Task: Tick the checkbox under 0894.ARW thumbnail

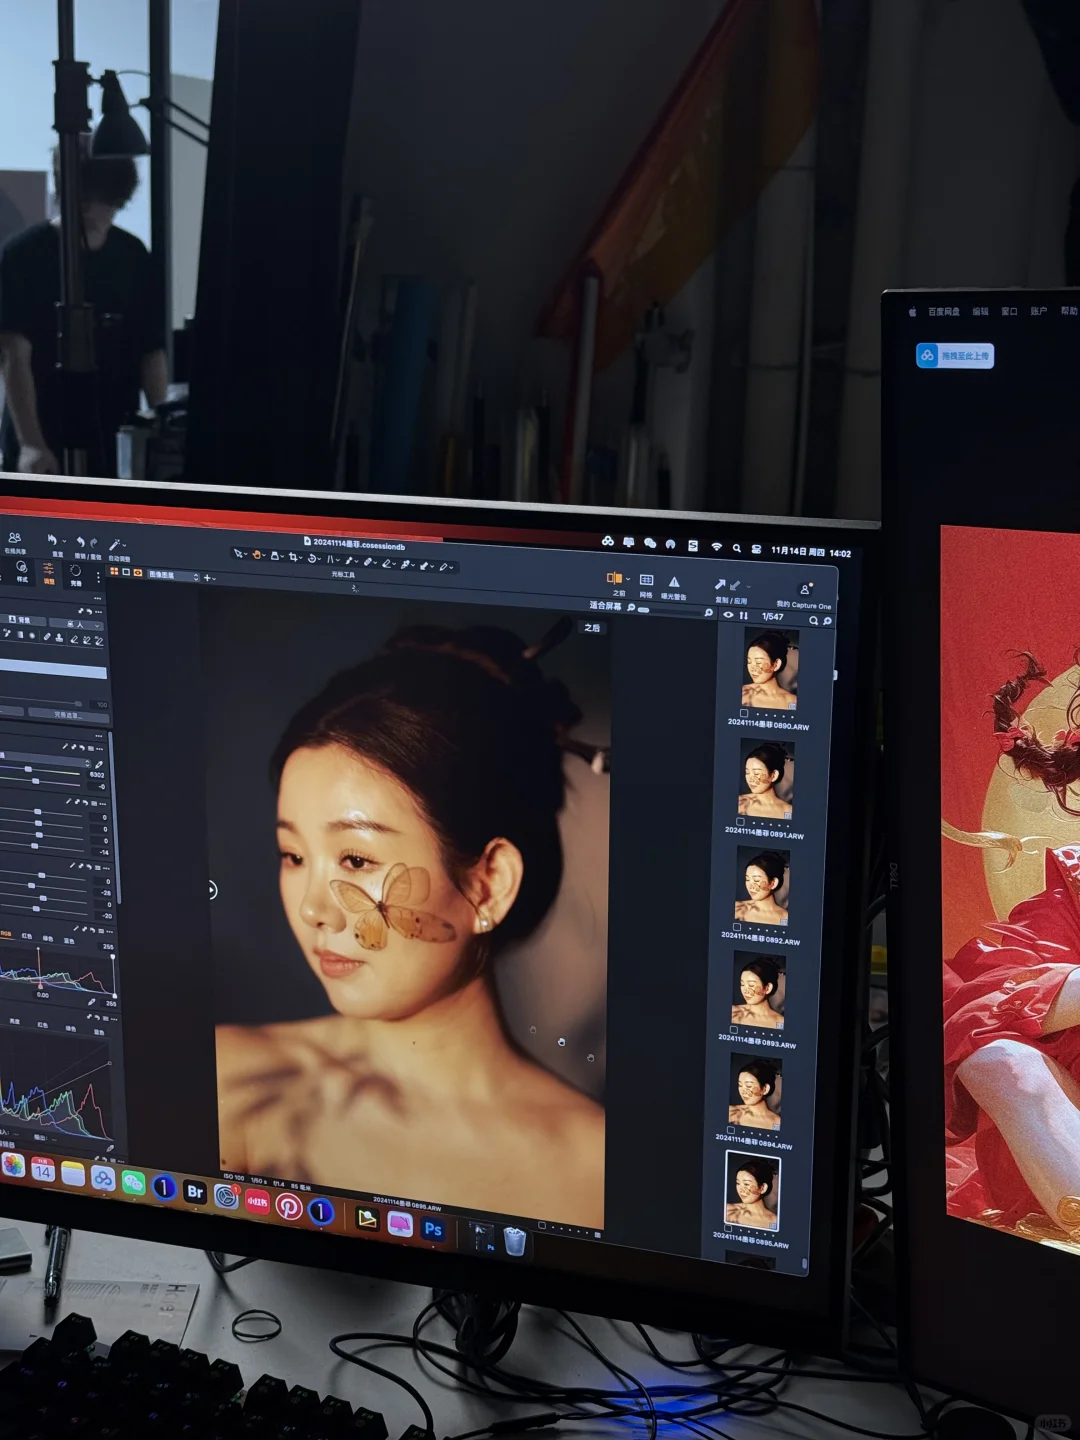Action: 731,1130
